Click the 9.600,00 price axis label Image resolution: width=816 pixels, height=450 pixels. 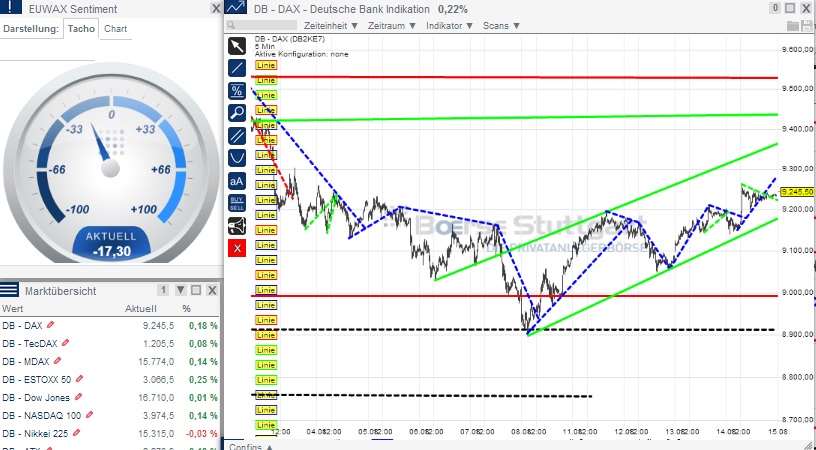pyautogui.click(x=798, y=49)
